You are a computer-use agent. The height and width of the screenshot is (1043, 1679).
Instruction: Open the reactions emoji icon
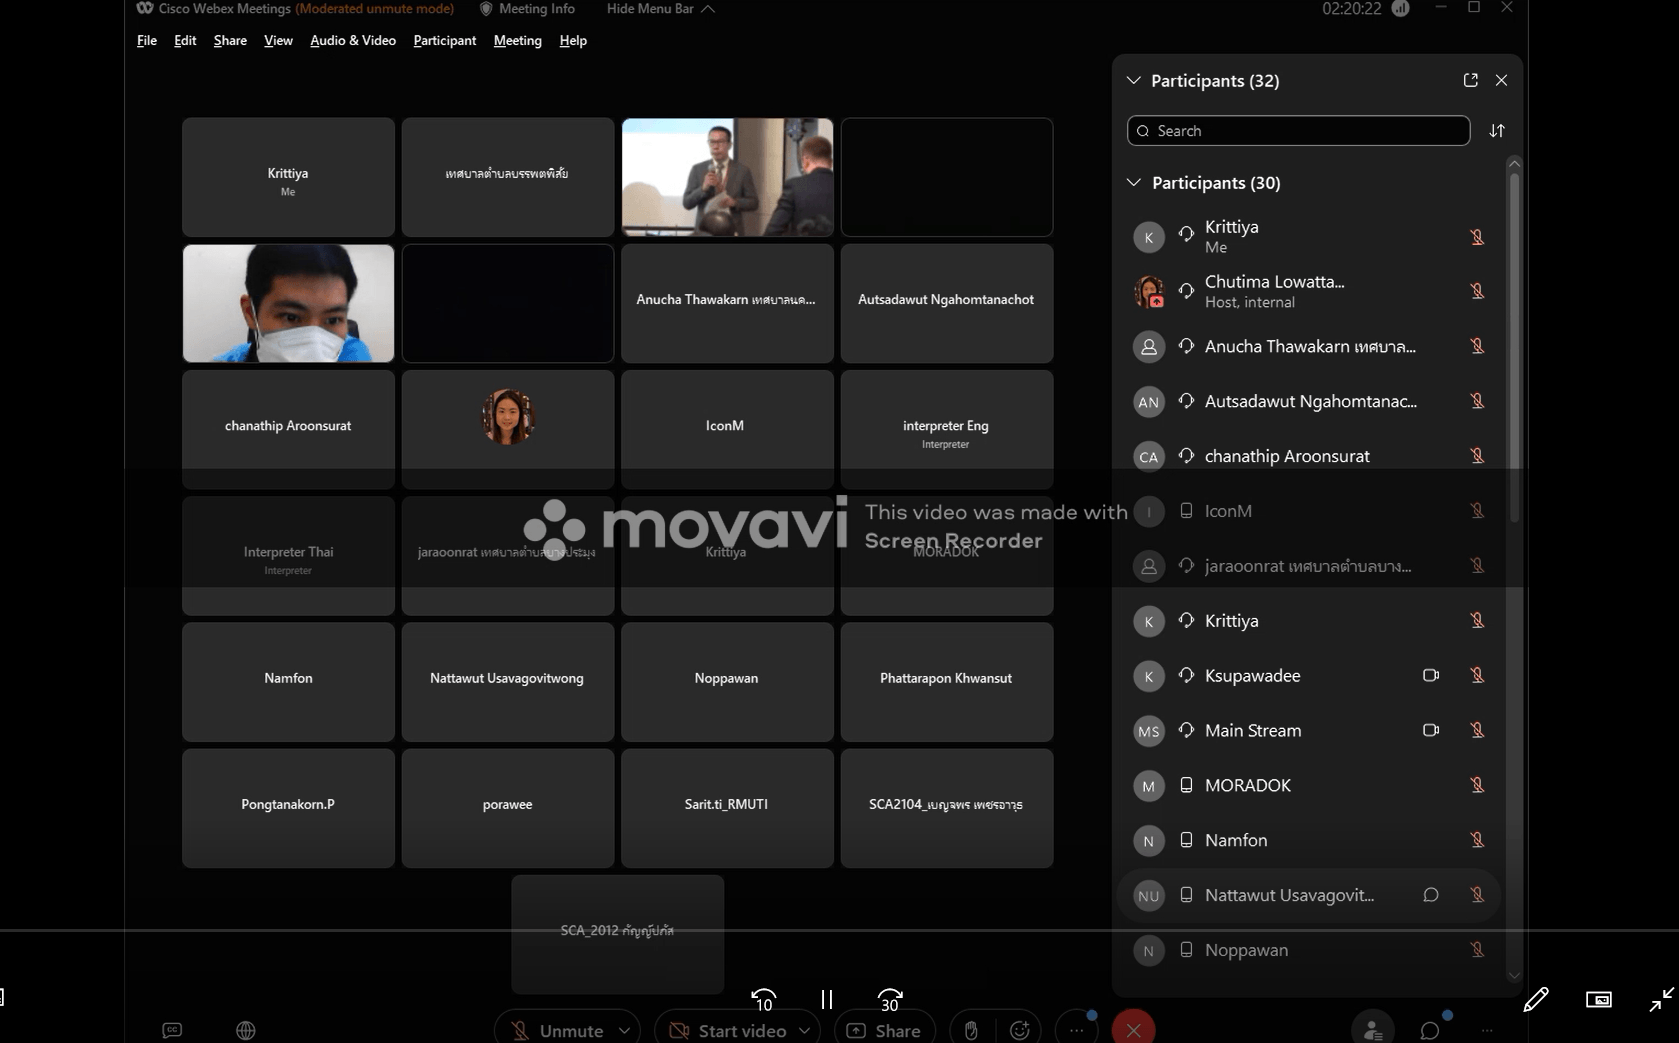(1019, 1030)
